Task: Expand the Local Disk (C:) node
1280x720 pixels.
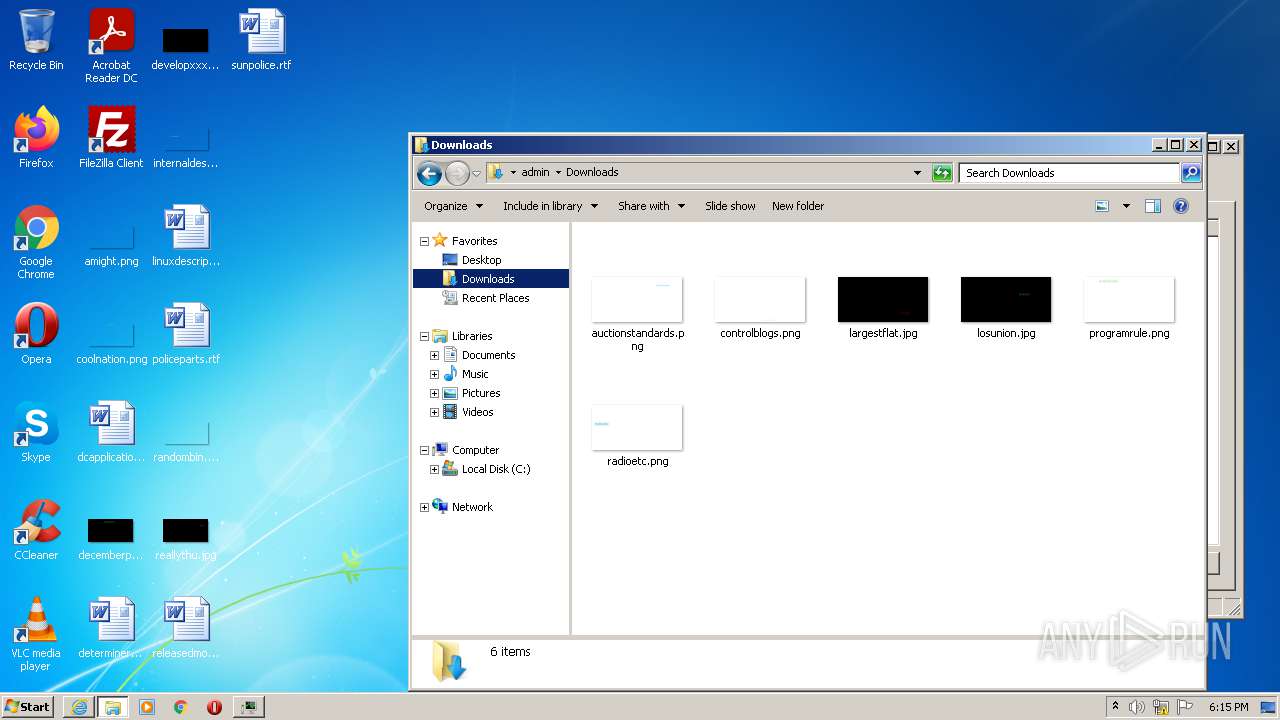Action: (x=434, y=469)
